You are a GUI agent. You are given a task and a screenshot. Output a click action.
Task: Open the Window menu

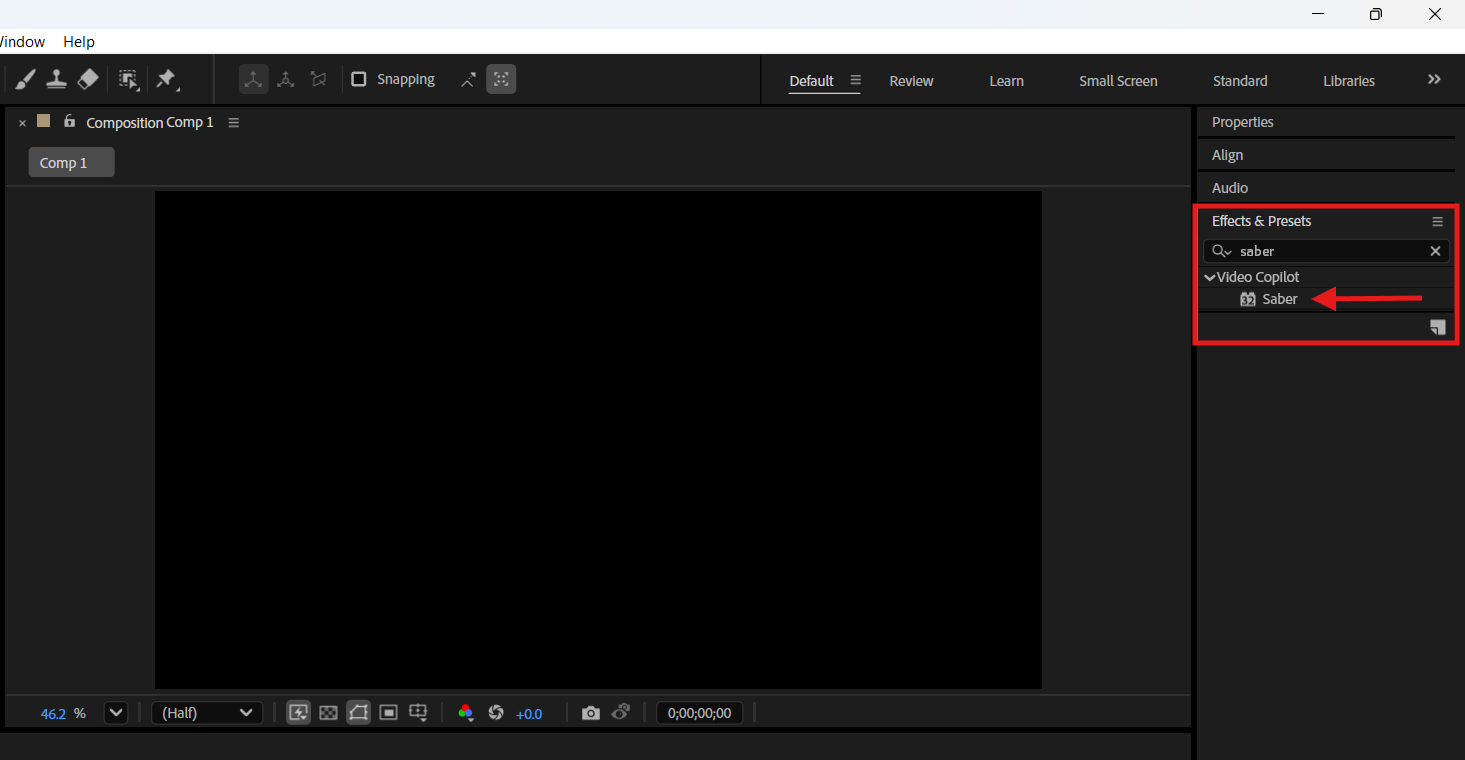click(22, 42)
